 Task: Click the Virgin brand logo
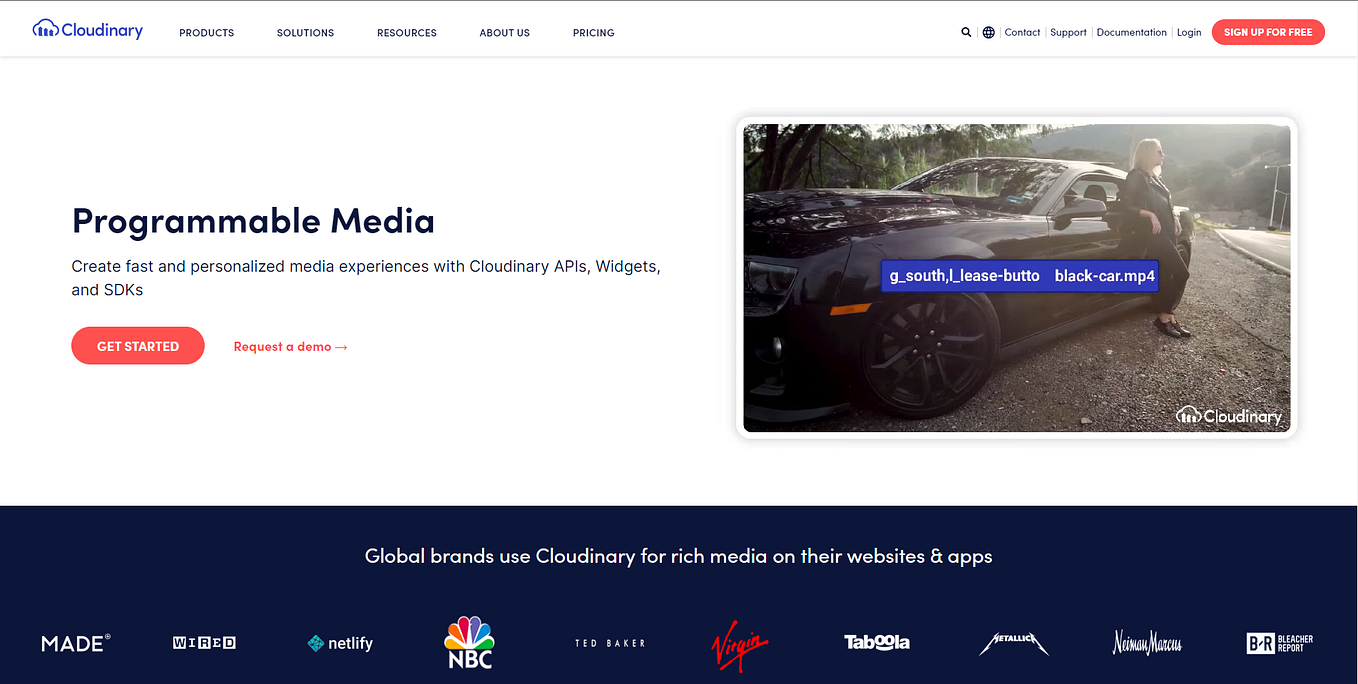740,643
